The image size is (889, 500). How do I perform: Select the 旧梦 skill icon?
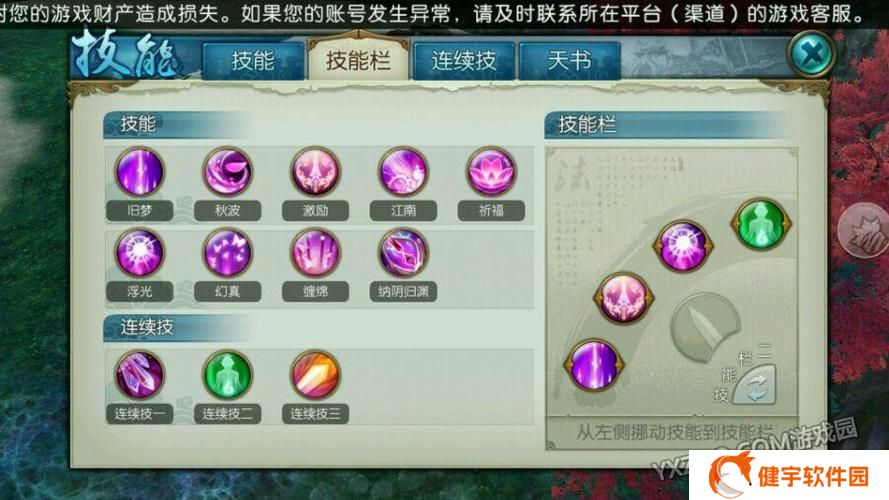tap(139, 171)
